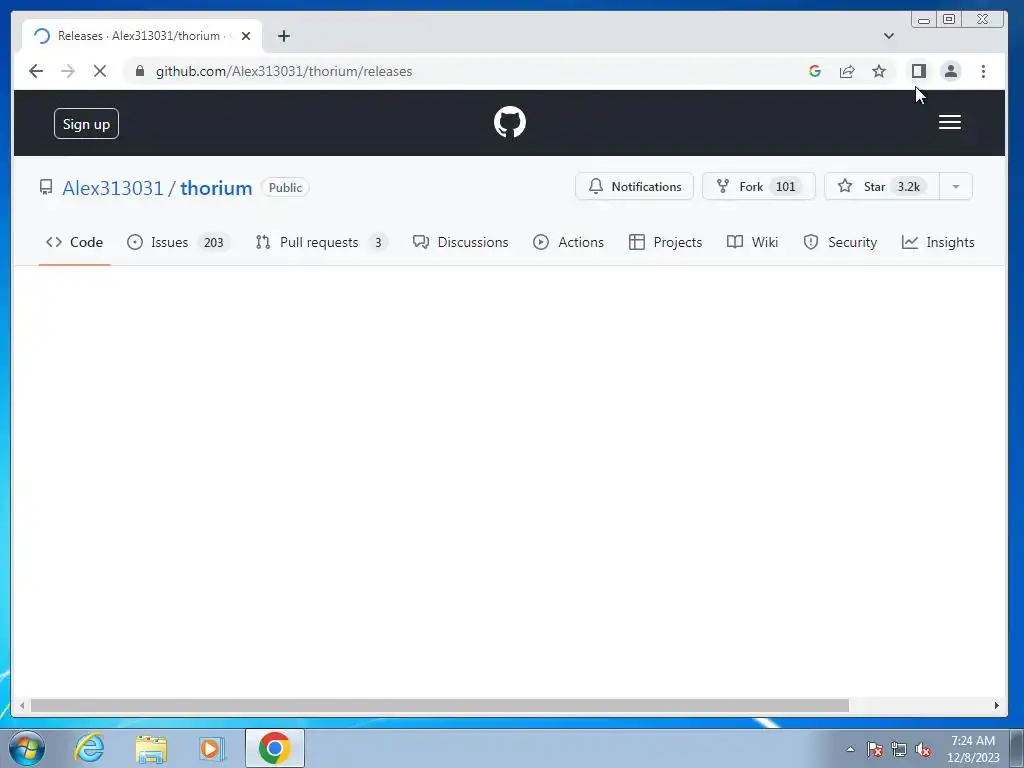Open the Insights tab
The height and width of the screenshot is (768, 1024).
(938, 242)
